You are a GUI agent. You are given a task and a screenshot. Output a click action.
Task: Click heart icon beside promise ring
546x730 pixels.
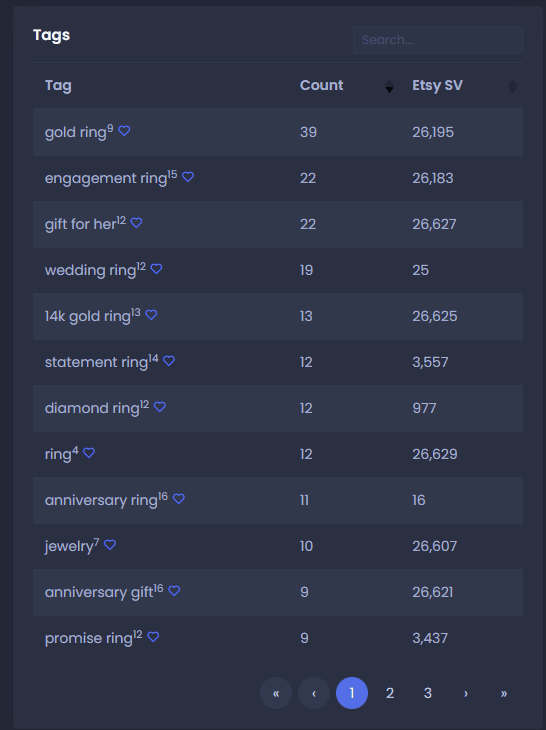tap(153, 637)
